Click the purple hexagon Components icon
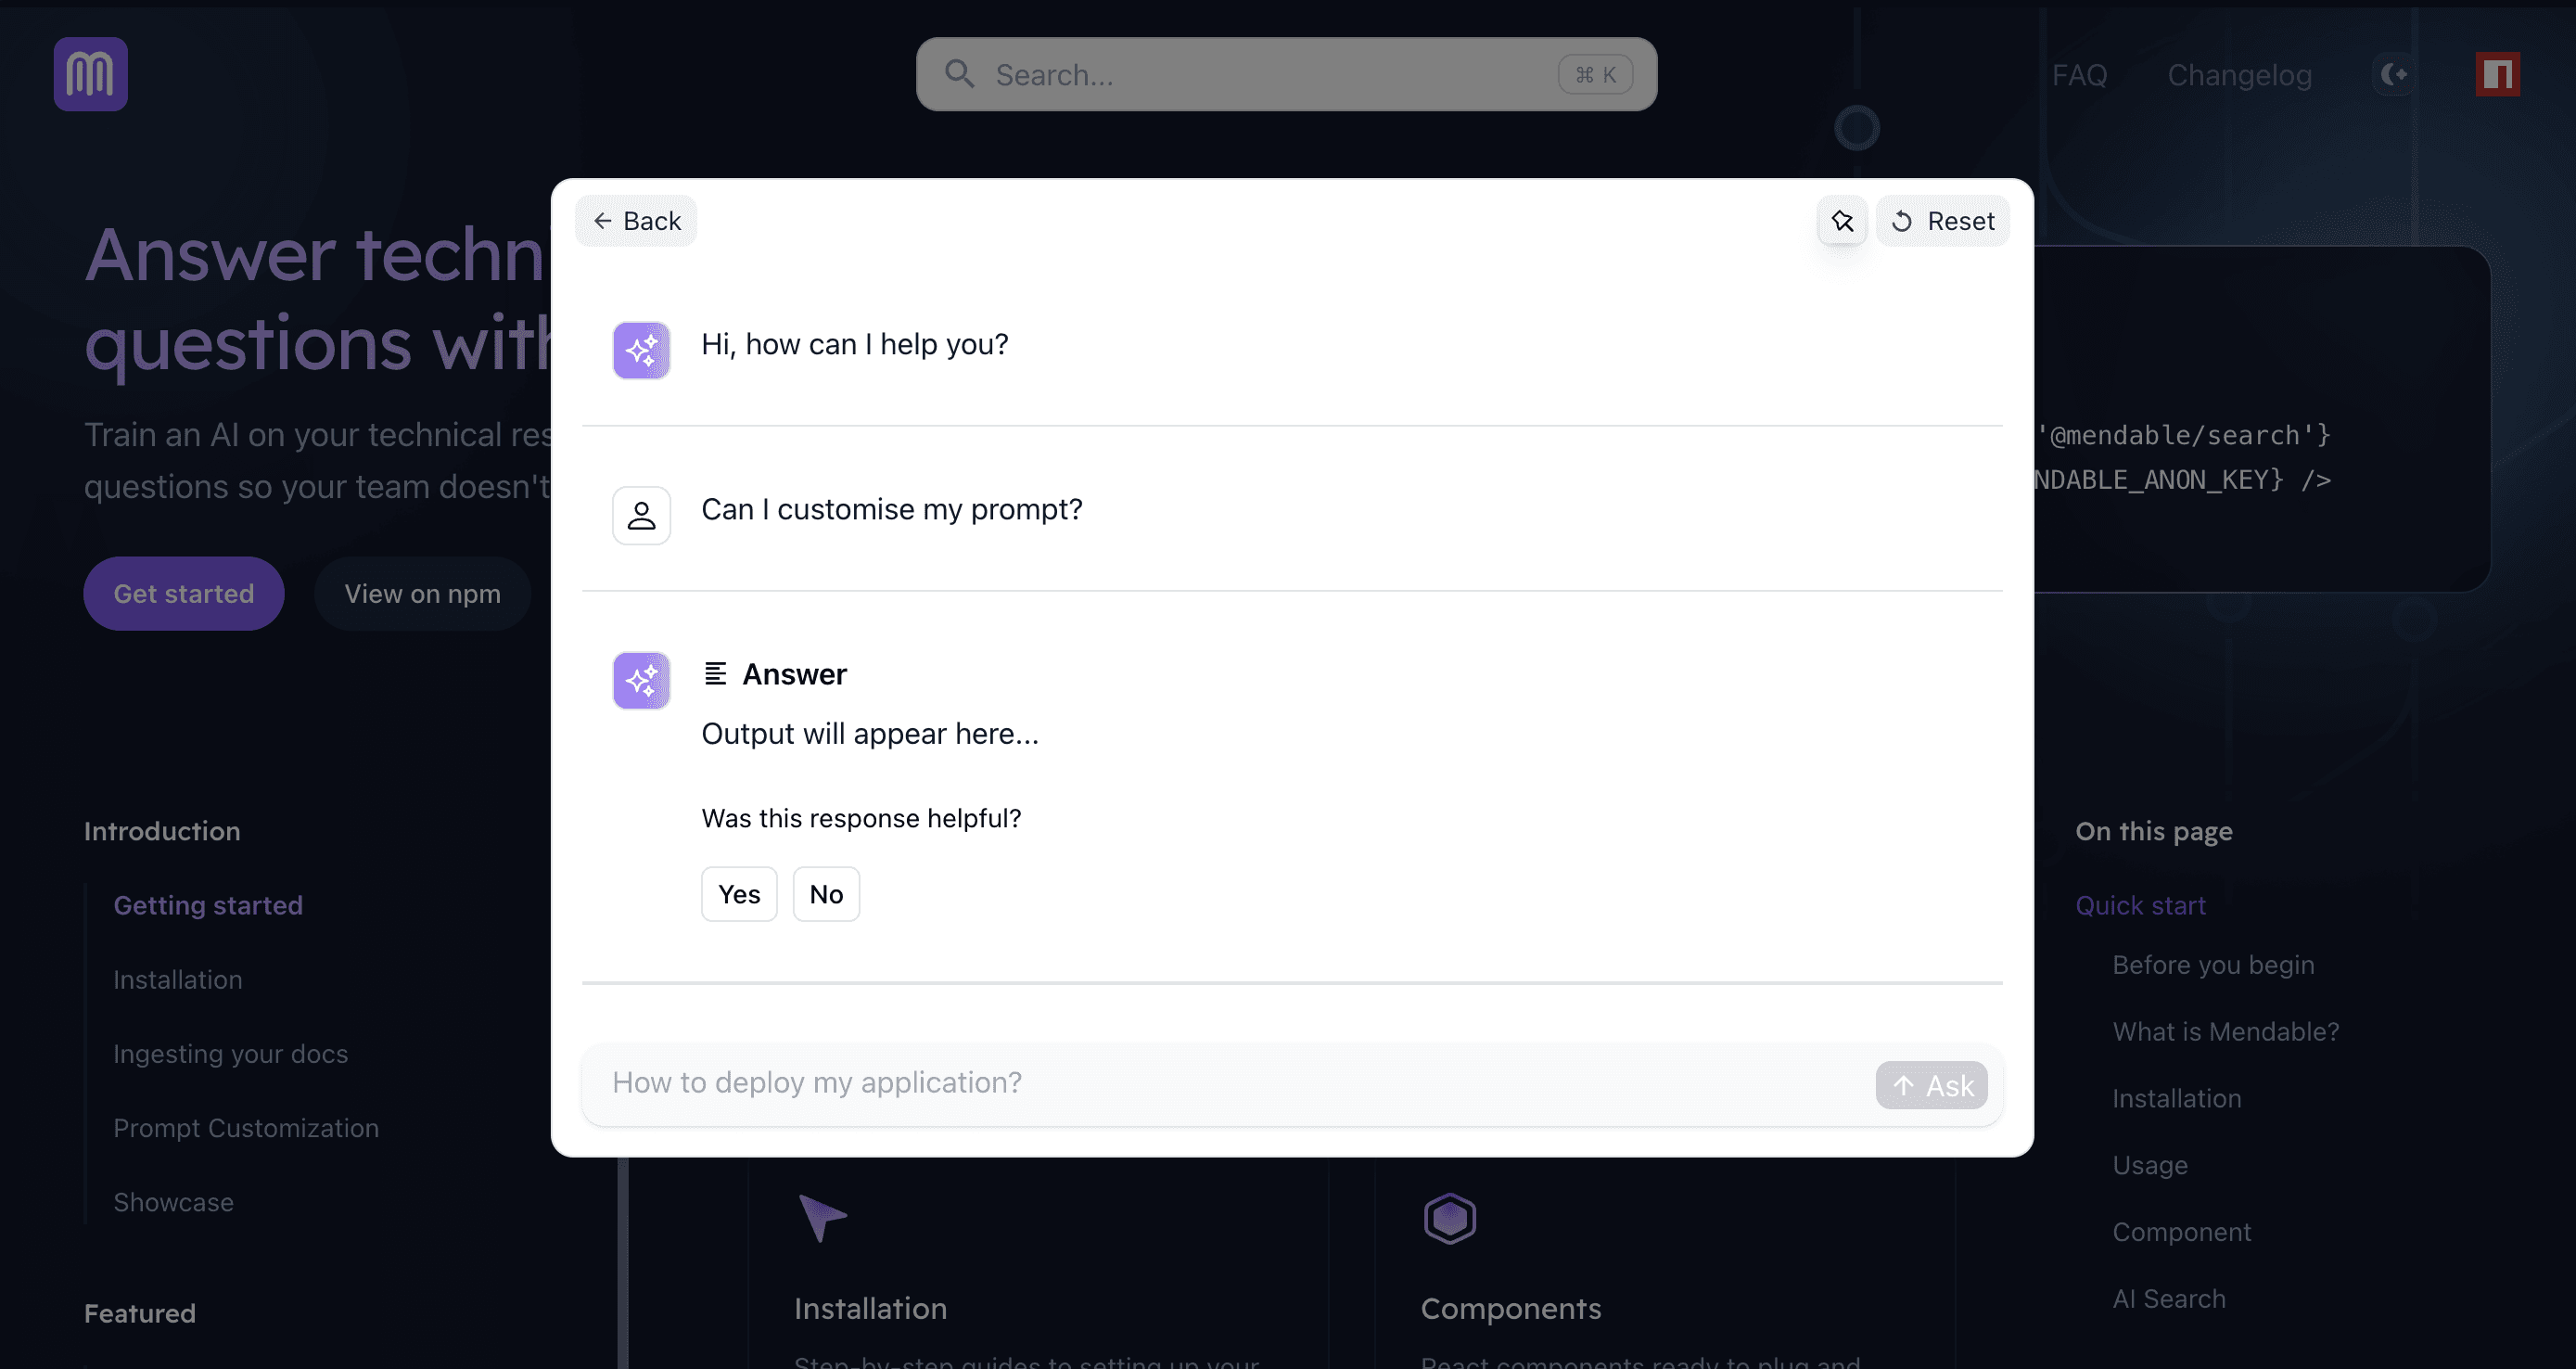 tap(1449, 1219)
